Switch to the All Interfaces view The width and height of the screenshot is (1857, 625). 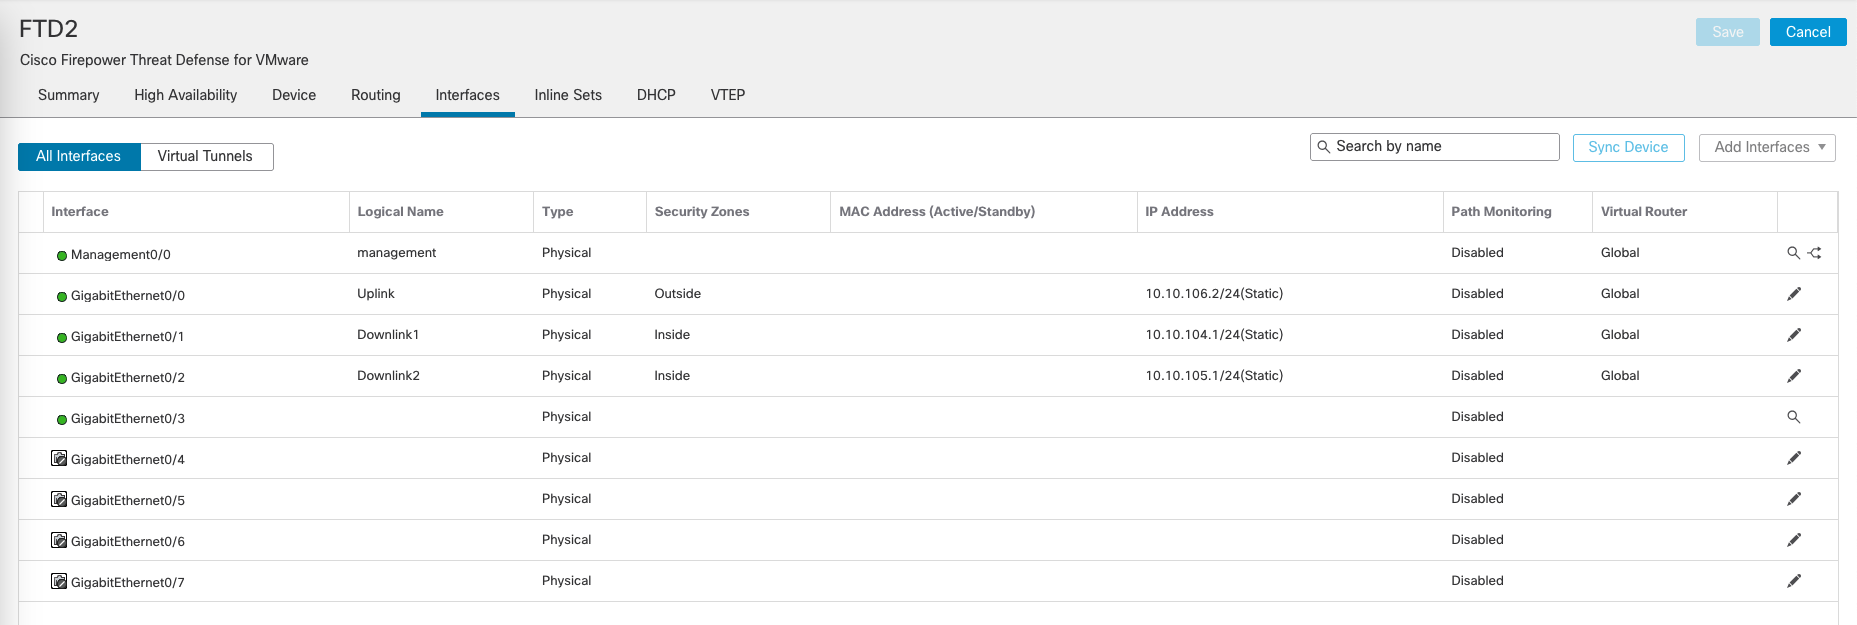click(79, 156)
